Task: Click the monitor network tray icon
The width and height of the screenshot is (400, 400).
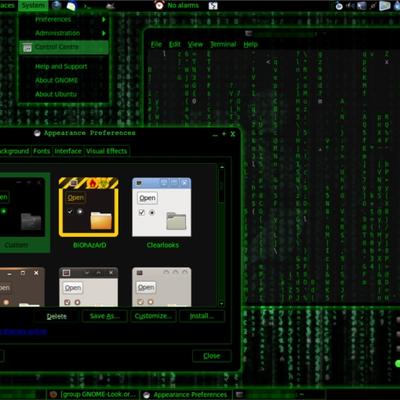Action: coord(362,6)
